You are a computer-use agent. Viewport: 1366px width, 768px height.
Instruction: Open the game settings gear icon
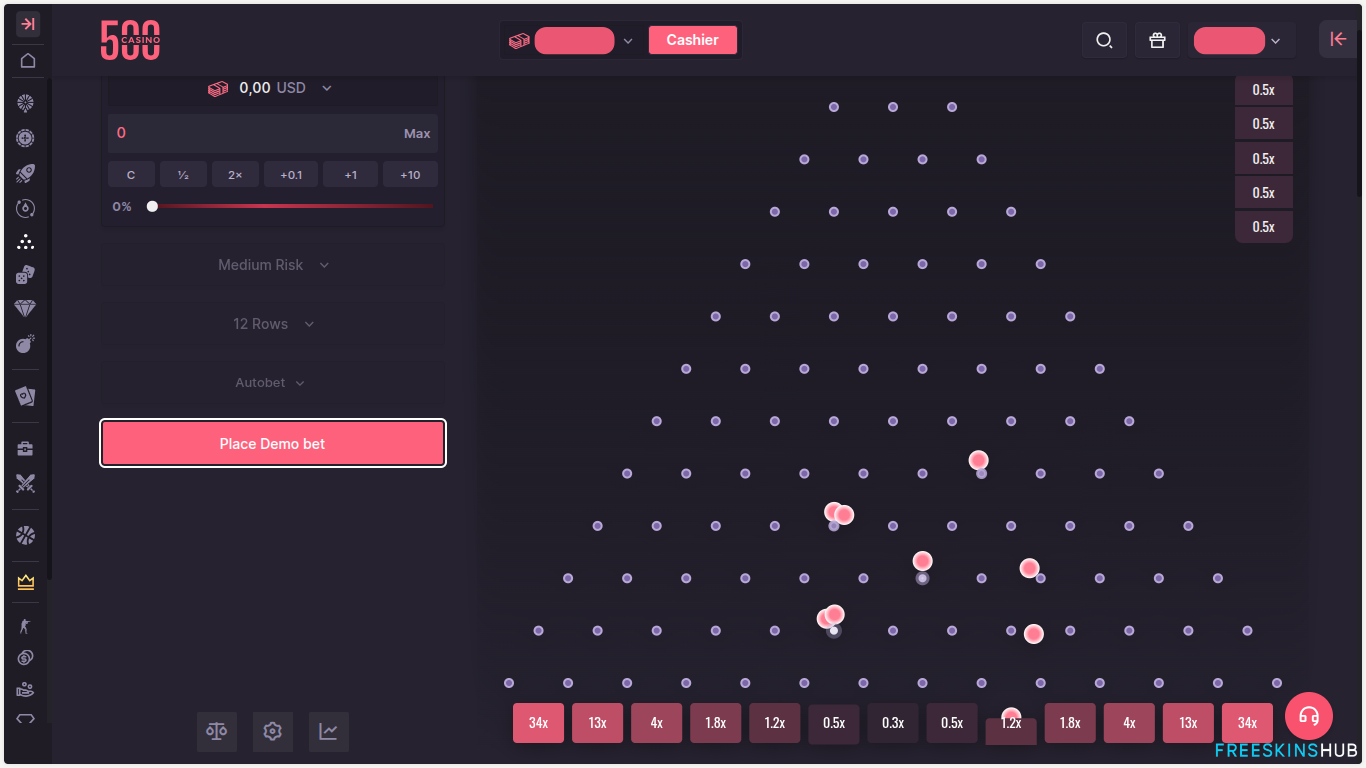(x=272, y=731)
